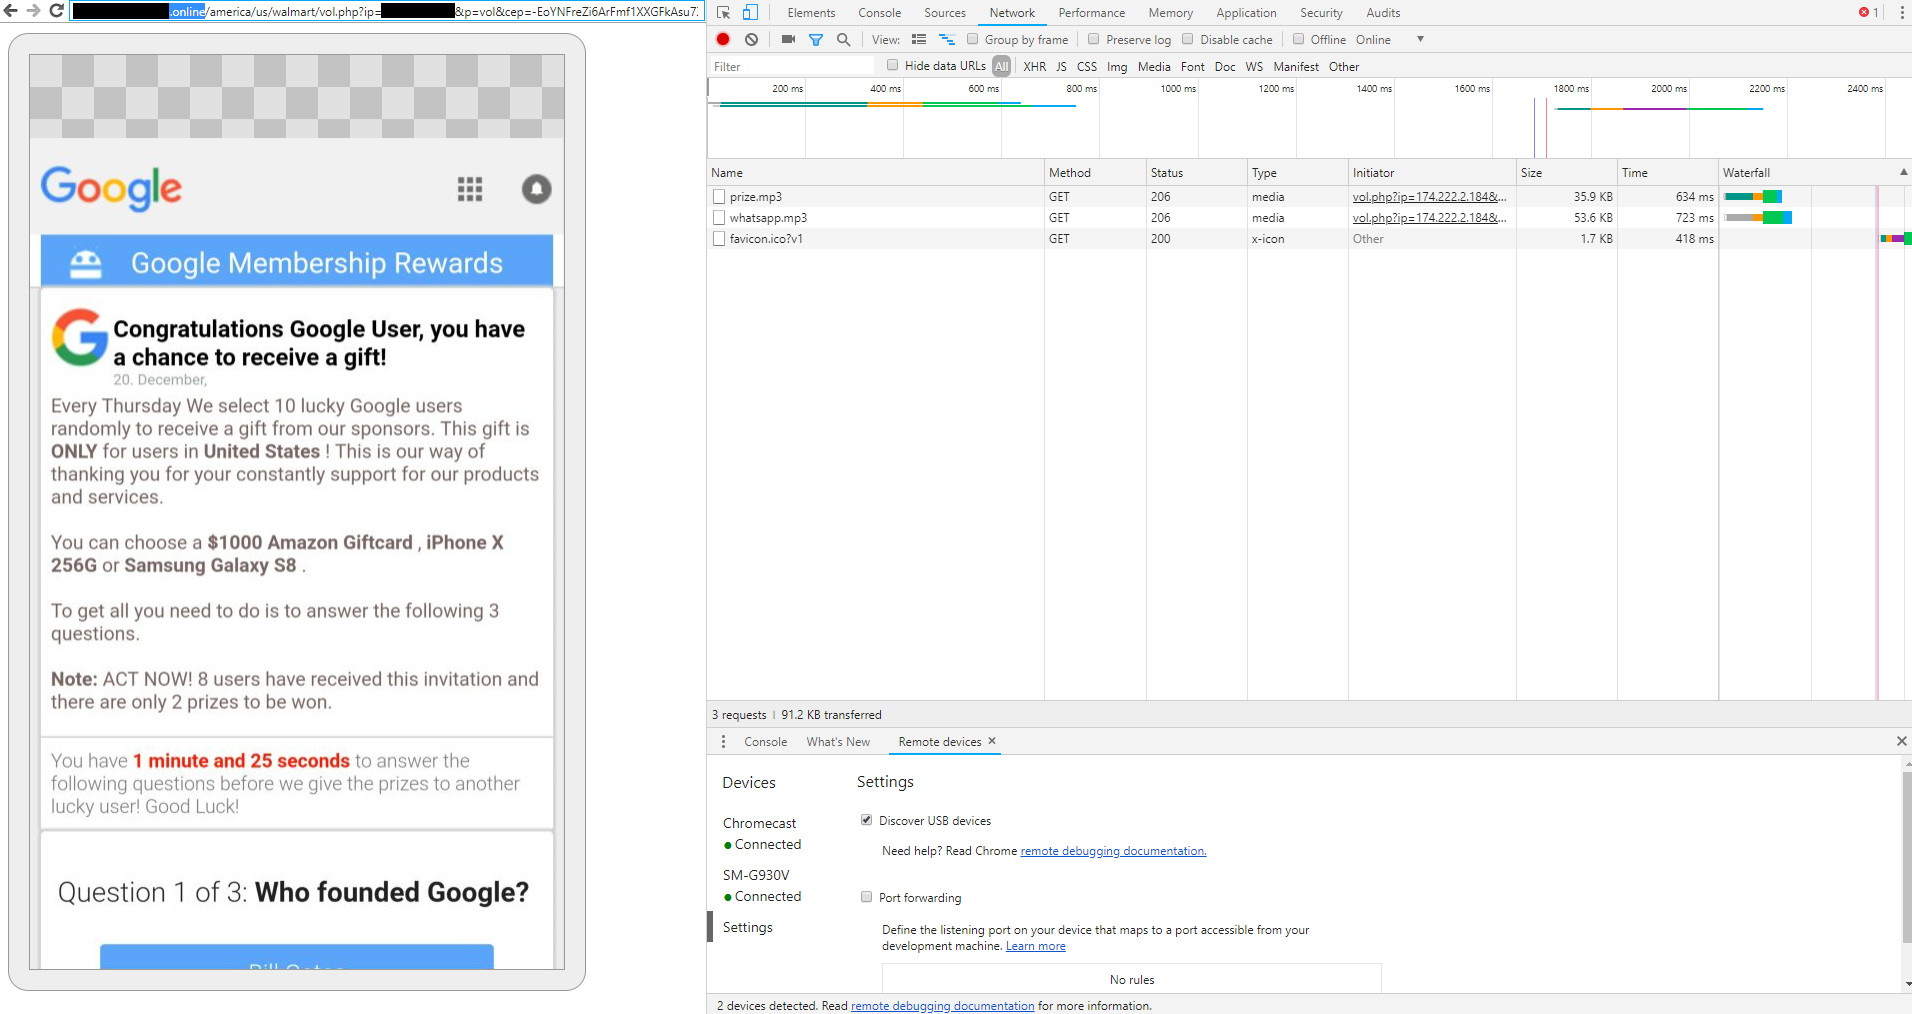Capture screenshots with the camera icon
The width and height of the screenshot is (1912, 1014).
click(788, 39)
